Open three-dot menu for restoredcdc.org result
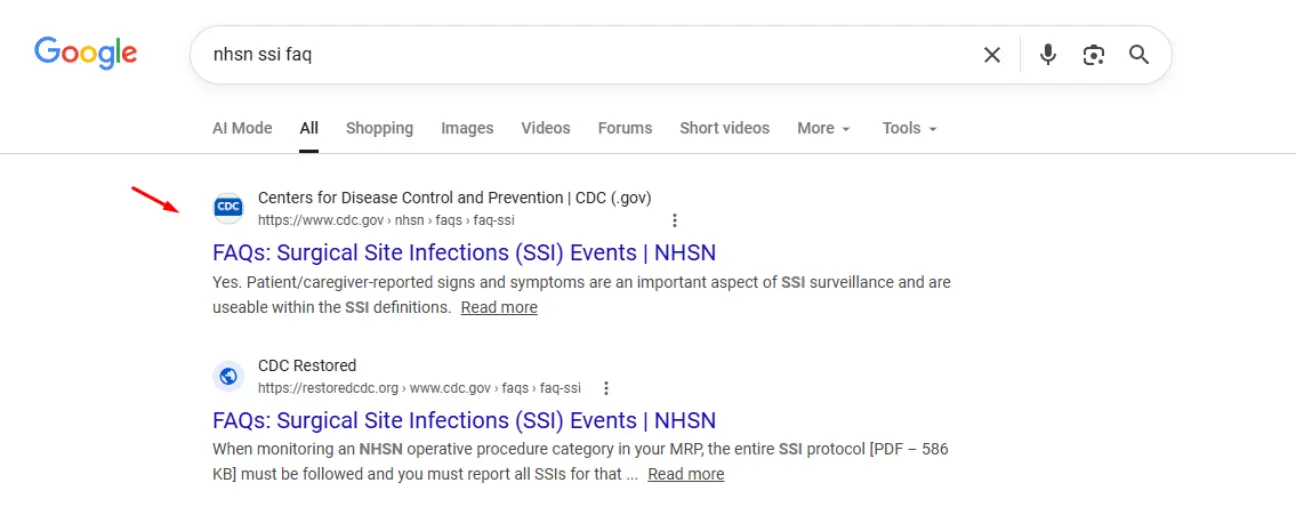The width and height of the screenshot is (1296, 507). 606,388
